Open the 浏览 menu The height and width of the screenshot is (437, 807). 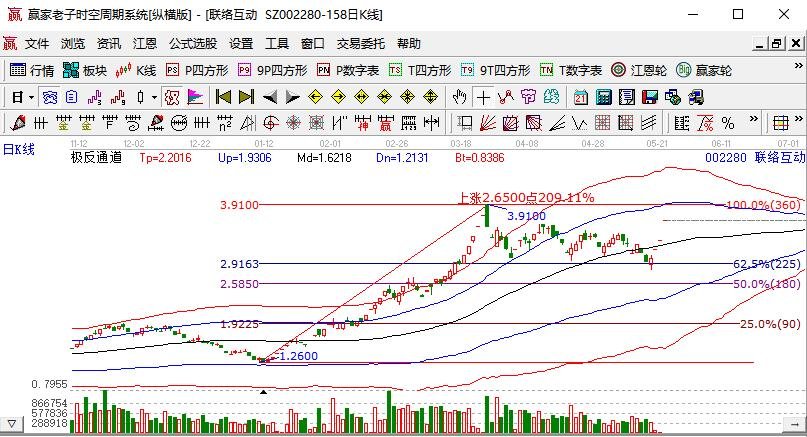(x=73, y=44)
